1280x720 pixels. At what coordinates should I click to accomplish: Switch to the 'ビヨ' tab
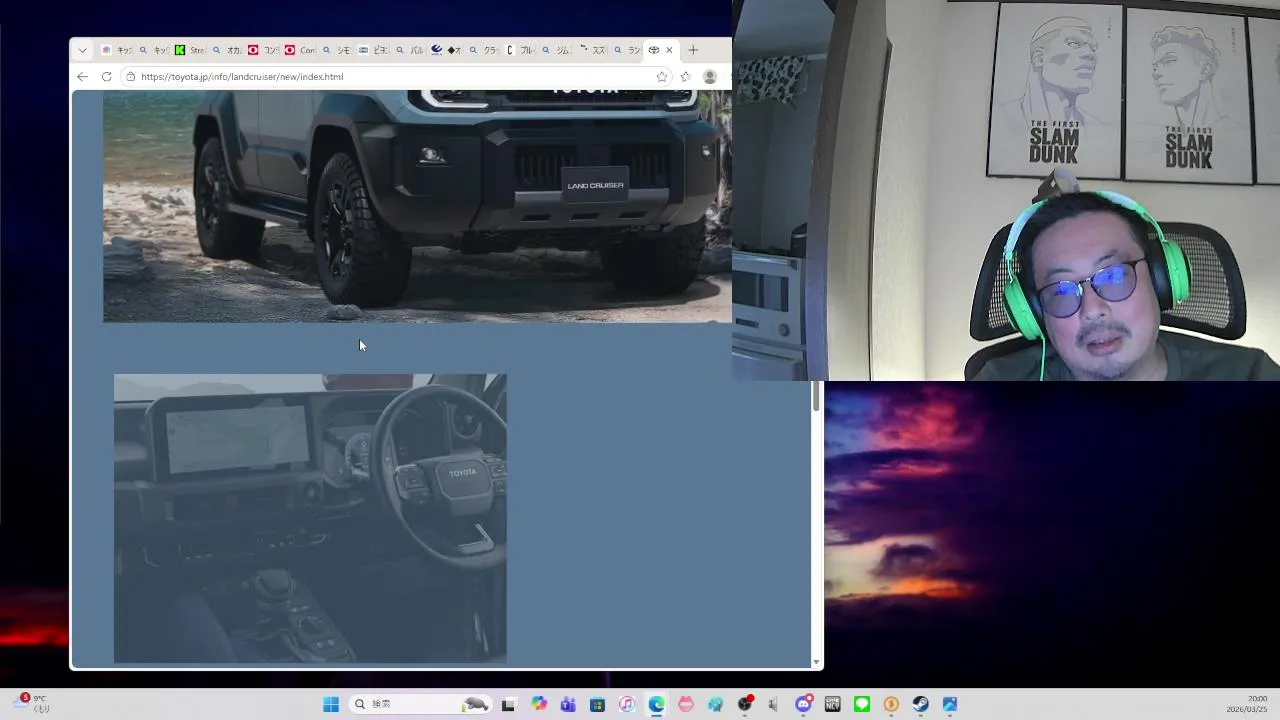pyautogui.click(x=373, y=50)
